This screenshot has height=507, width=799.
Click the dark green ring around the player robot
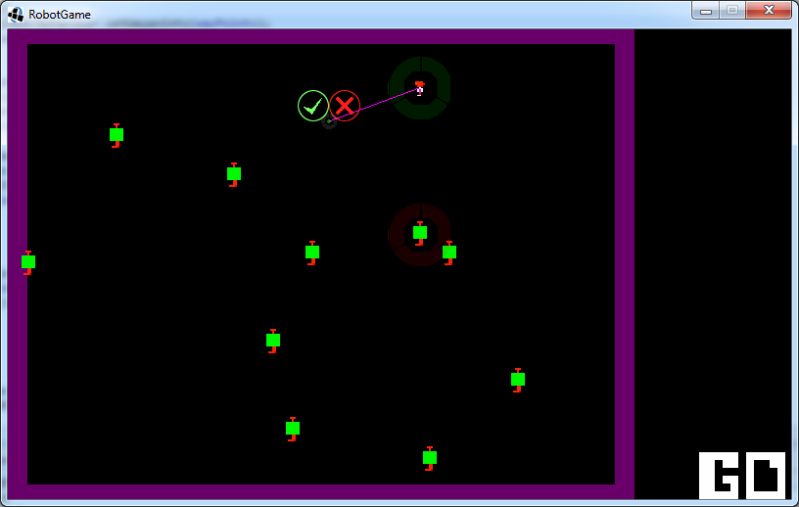coord(420,65)
